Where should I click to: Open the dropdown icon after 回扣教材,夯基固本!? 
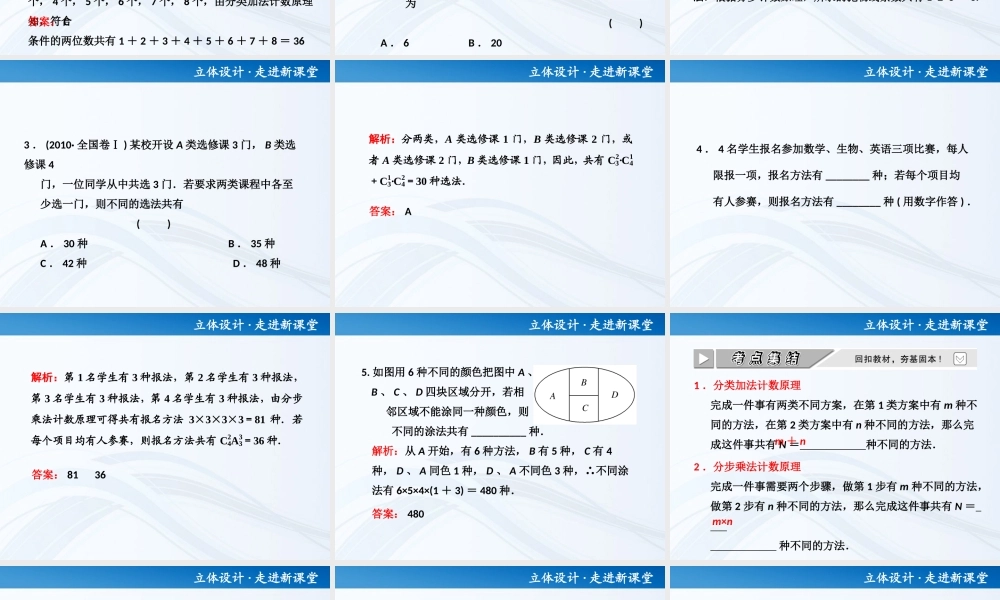point(960,359)
